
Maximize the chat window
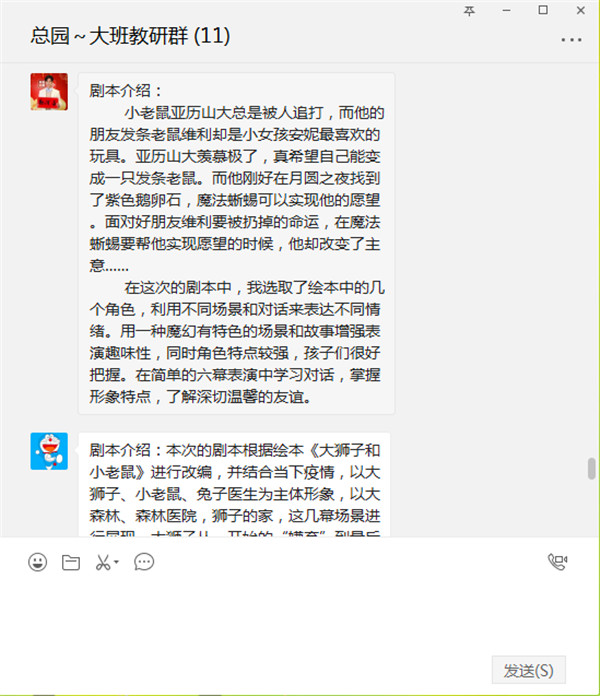(543, 10)
